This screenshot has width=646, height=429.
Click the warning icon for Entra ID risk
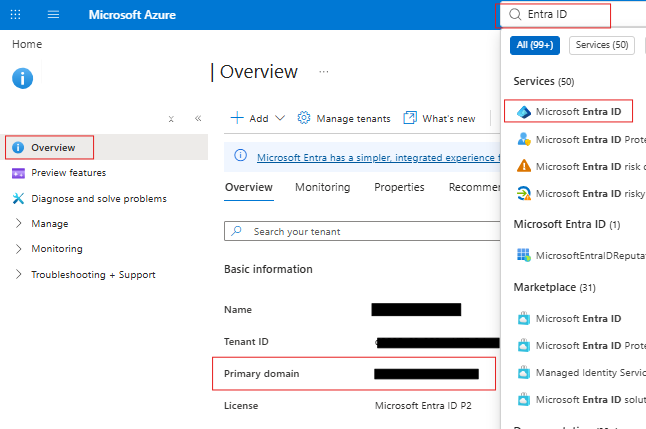pyautogui.click(x=524, y=166)
